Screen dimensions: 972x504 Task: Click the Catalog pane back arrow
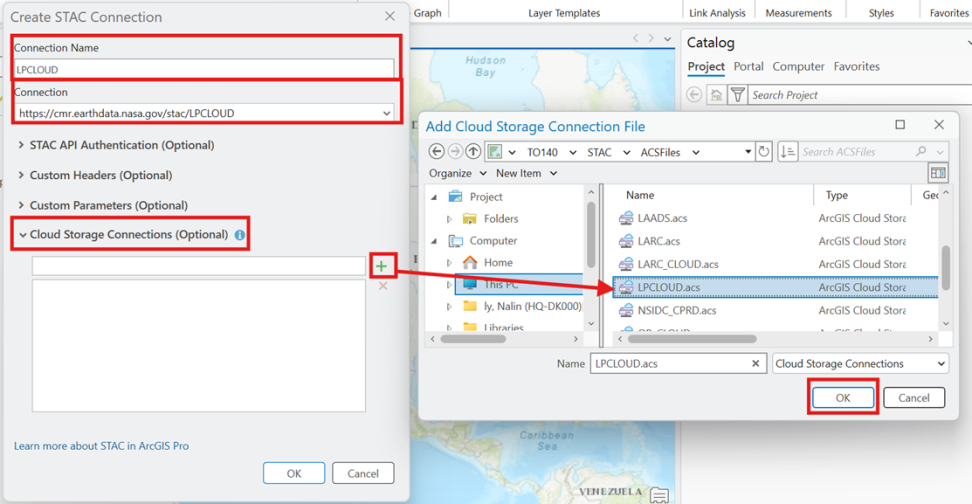[x=694, y=95]
